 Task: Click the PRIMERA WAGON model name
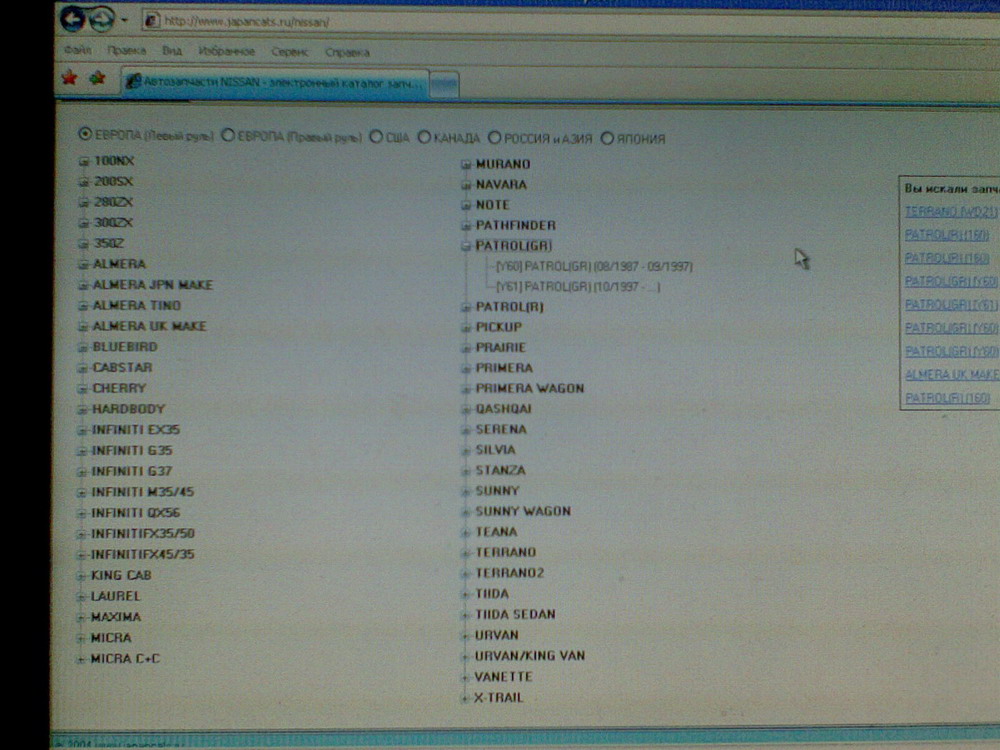(x=529, y=388)
